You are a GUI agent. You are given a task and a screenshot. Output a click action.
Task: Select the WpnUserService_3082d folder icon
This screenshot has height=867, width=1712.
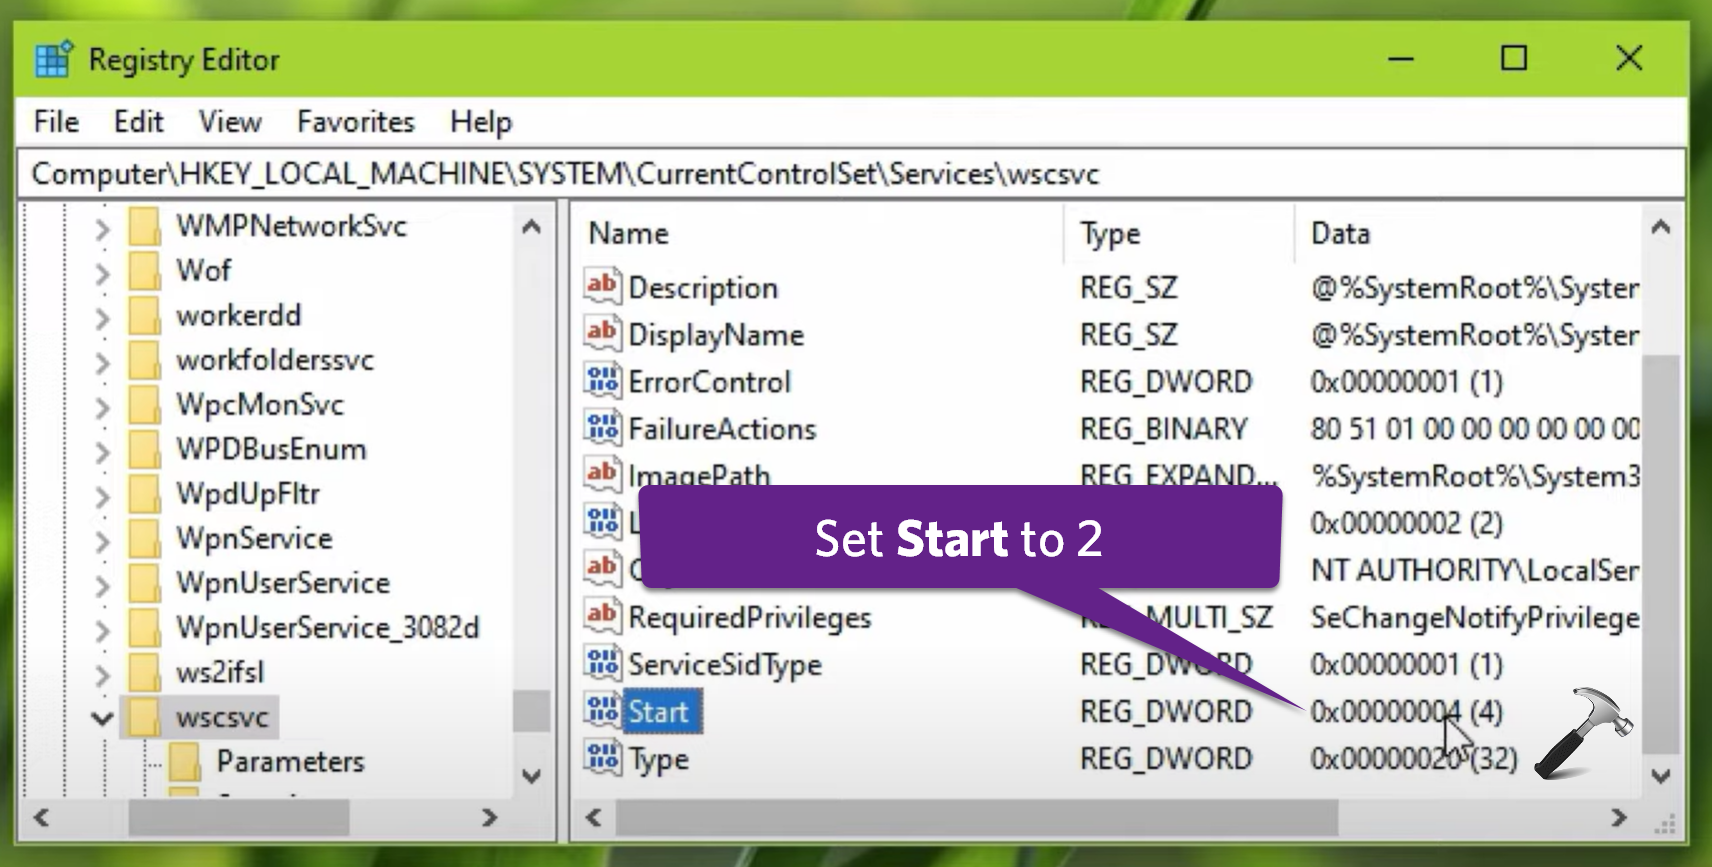pyautogui.click(x=145, y=627)
